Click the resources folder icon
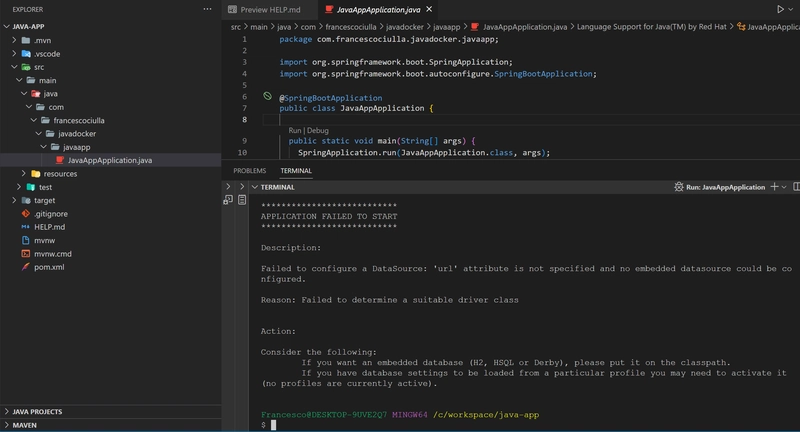 pyautogui.click(x=36, y=173)
